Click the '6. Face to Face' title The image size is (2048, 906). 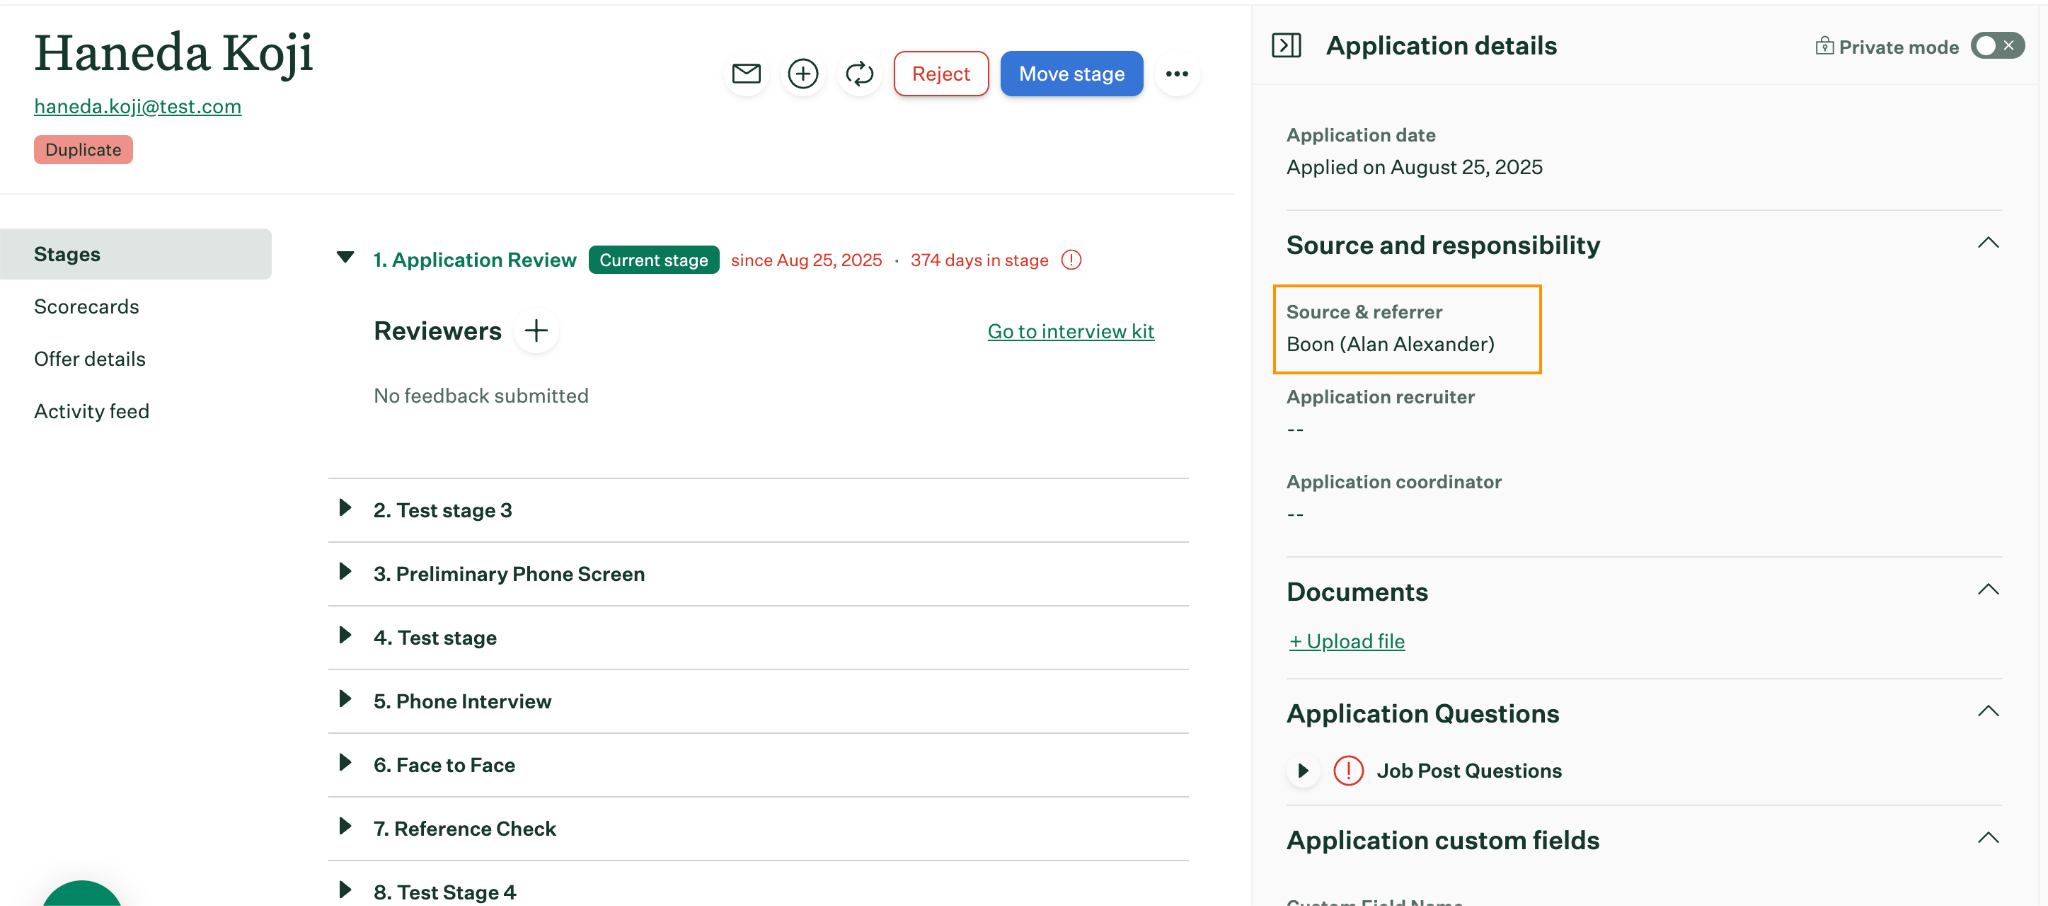click(444, 765)
